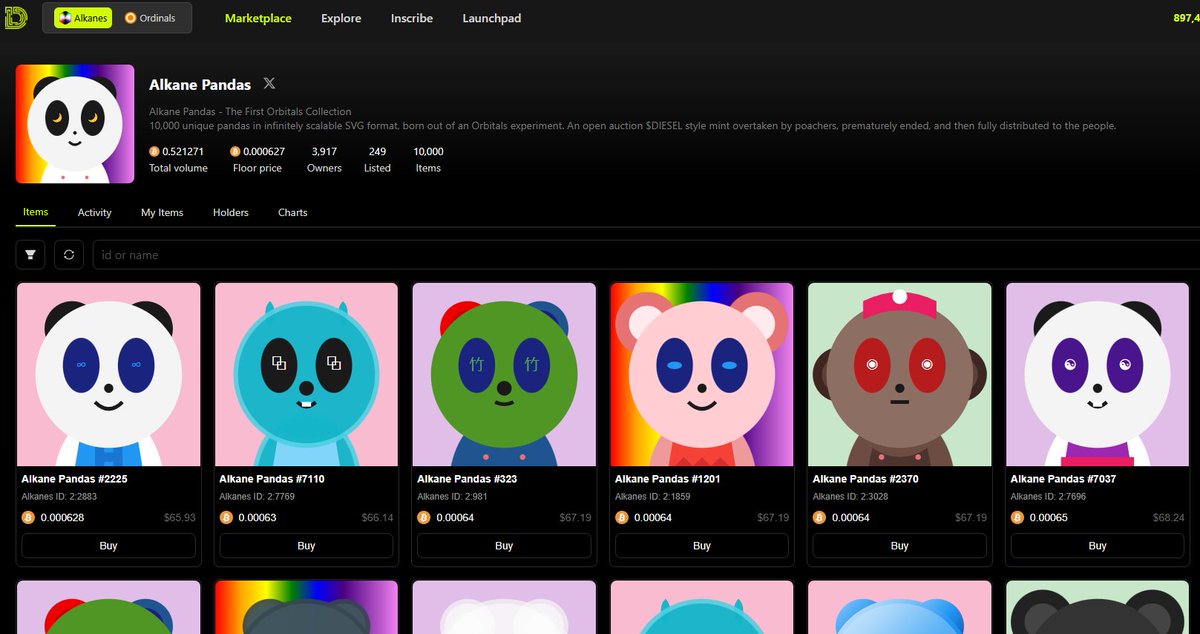The width and height of the screenshot is (1200, 634).
Task: Click the green balance number at top right
Action: [1186, 18]
